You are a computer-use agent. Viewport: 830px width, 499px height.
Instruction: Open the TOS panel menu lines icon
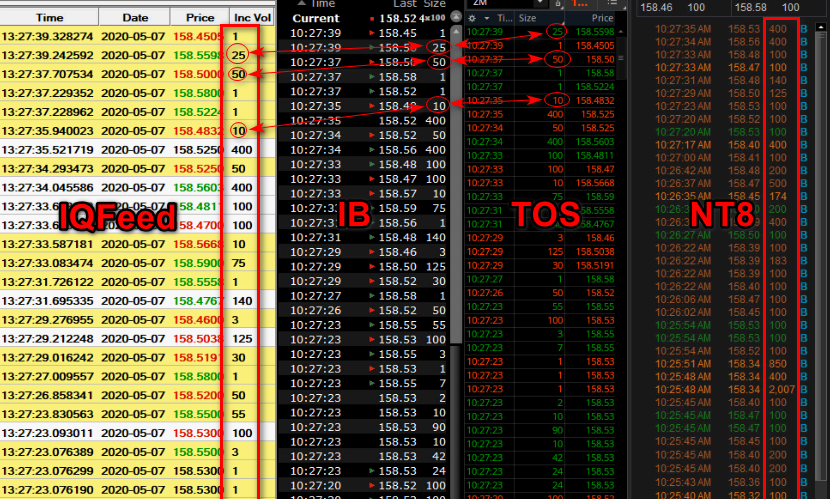point(611,3)
